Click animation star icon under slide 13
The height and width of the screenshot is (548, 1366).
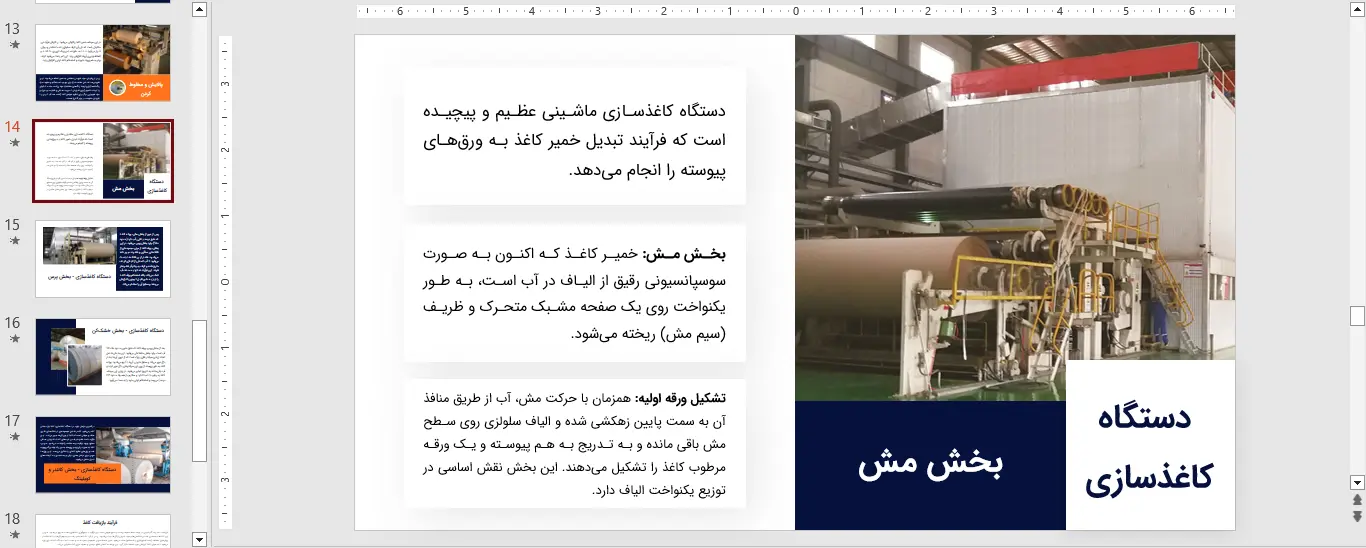click(14, 46)
